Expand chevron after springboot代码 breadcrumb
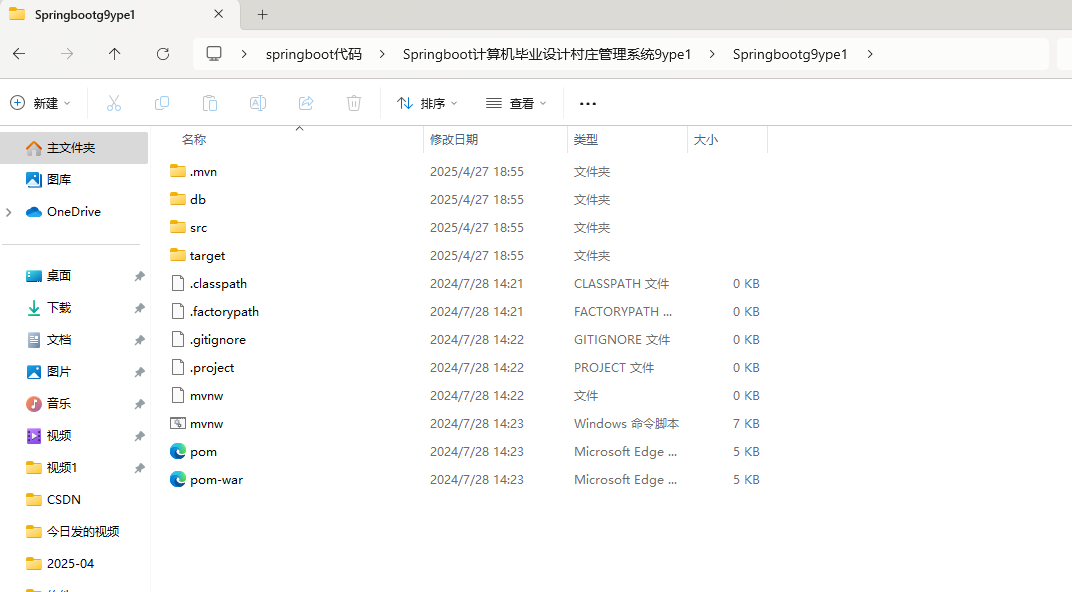Screen dimensions: 1072x592 point(381,54)
